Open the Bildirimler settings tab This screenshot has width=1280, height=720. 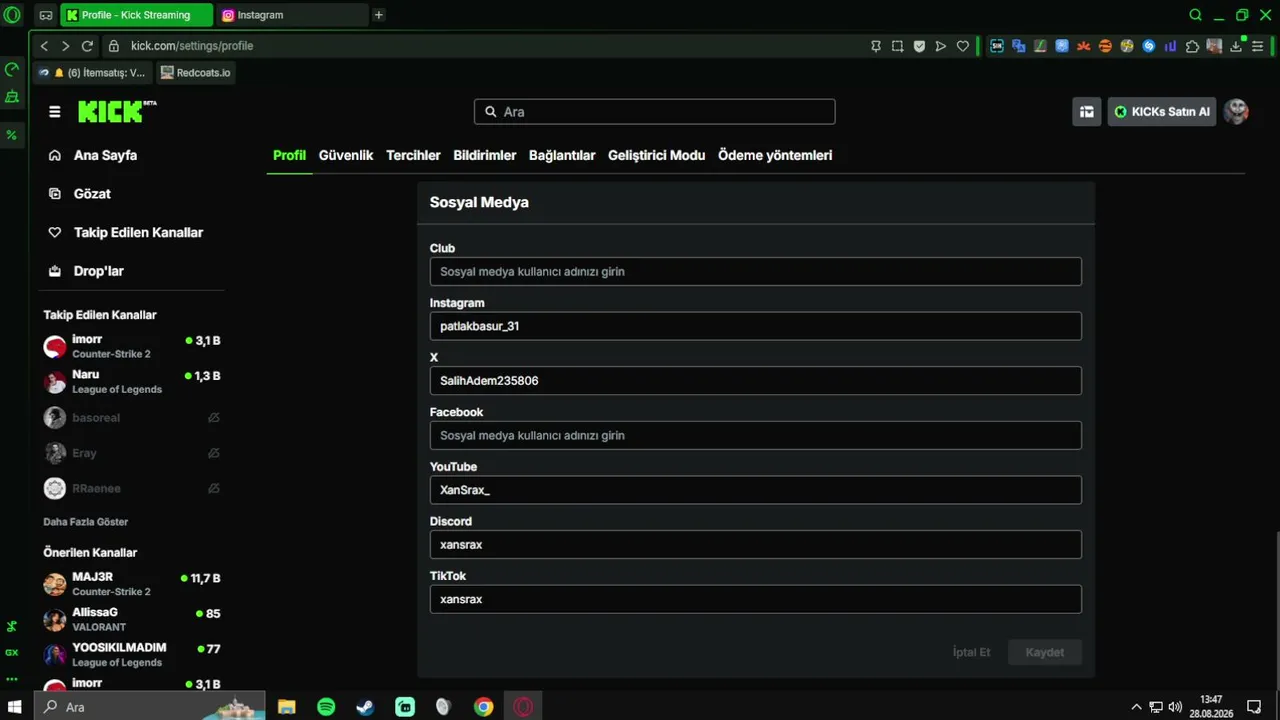pos(485,155)
